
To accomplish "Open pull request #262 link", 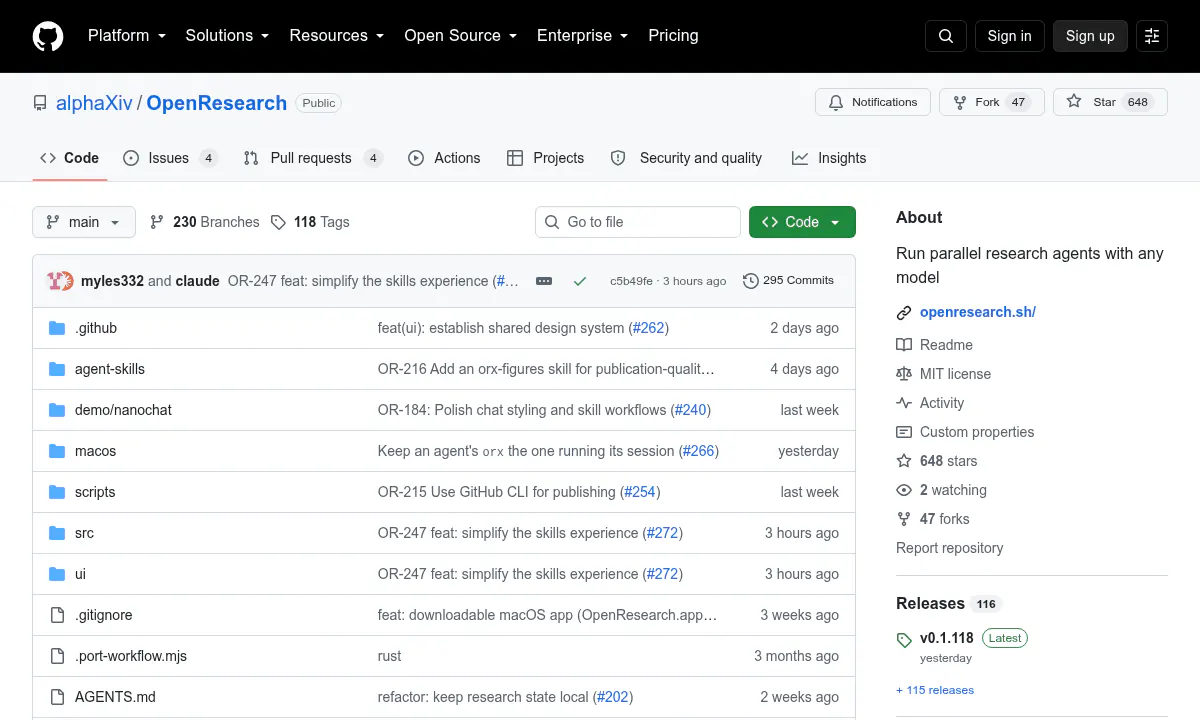I will [648, 328].
